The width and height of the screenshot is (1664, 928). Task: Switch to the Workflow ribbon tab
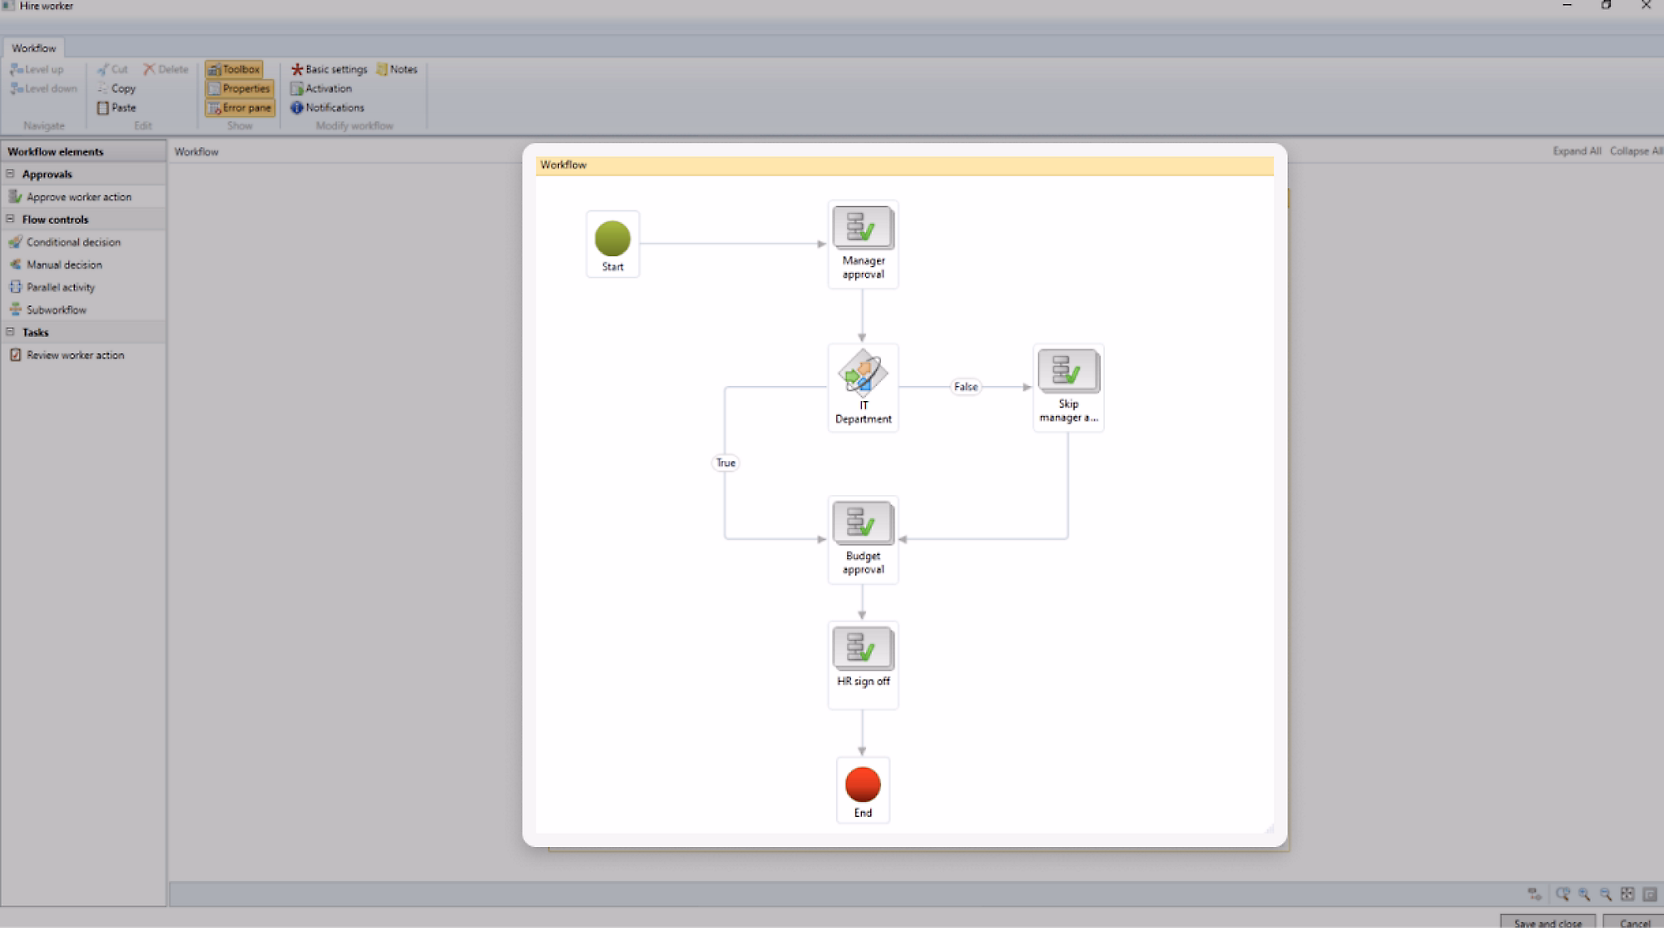[34, 48]
